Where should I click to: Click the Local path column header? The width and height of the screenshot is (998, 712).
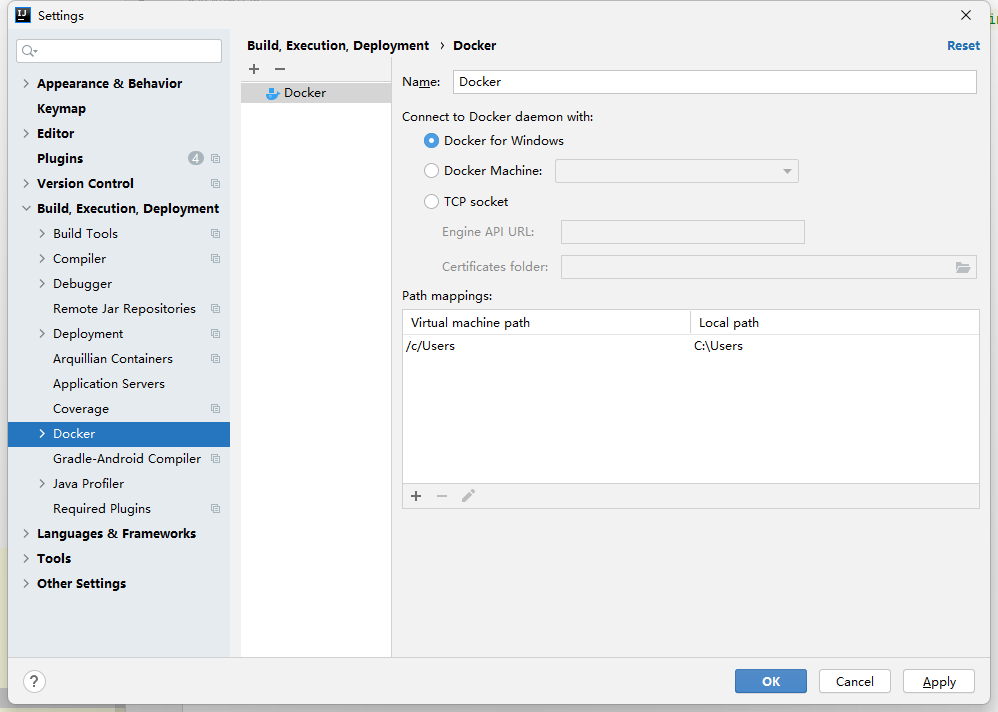point(835,323)
